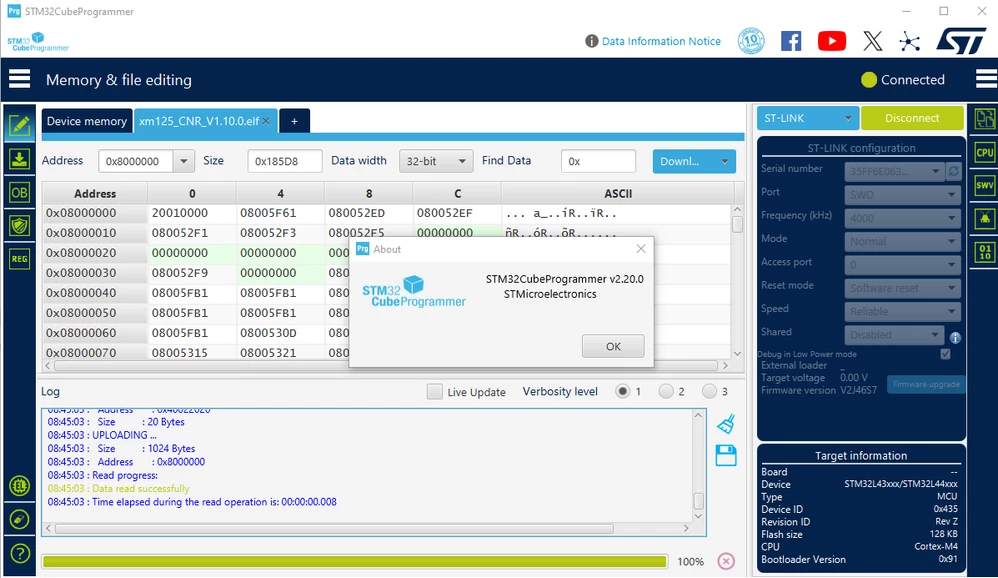The height and width of the screenshot is (578, 998).
Task: Expand the Download button arrow
Action: 724,162
